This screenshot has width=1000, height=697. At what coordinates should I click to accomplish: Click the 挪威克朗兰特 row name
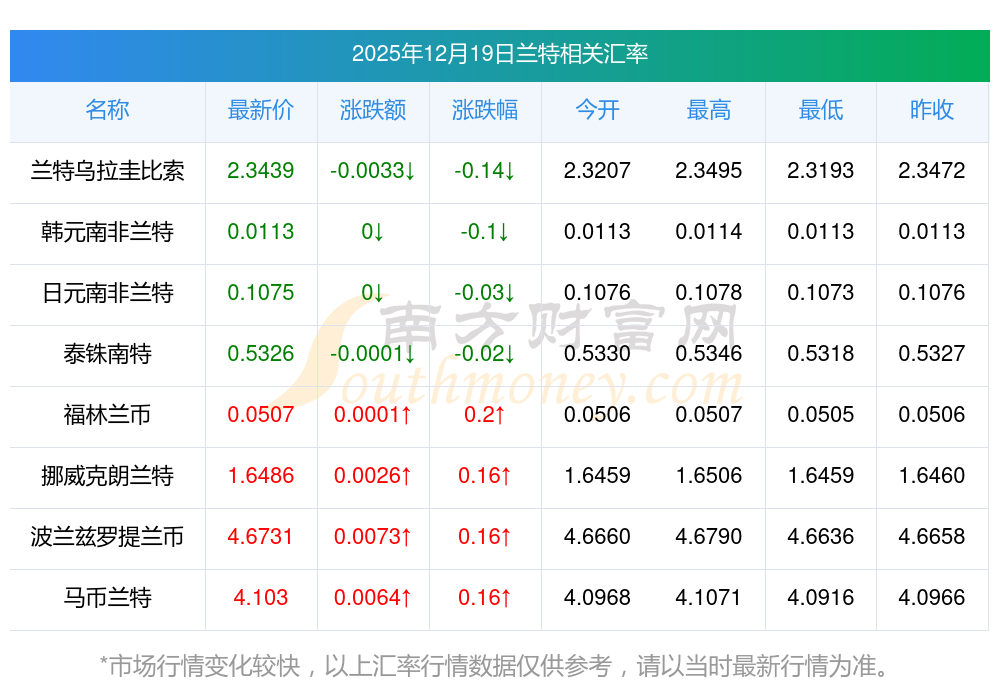(x=107, y=476)
